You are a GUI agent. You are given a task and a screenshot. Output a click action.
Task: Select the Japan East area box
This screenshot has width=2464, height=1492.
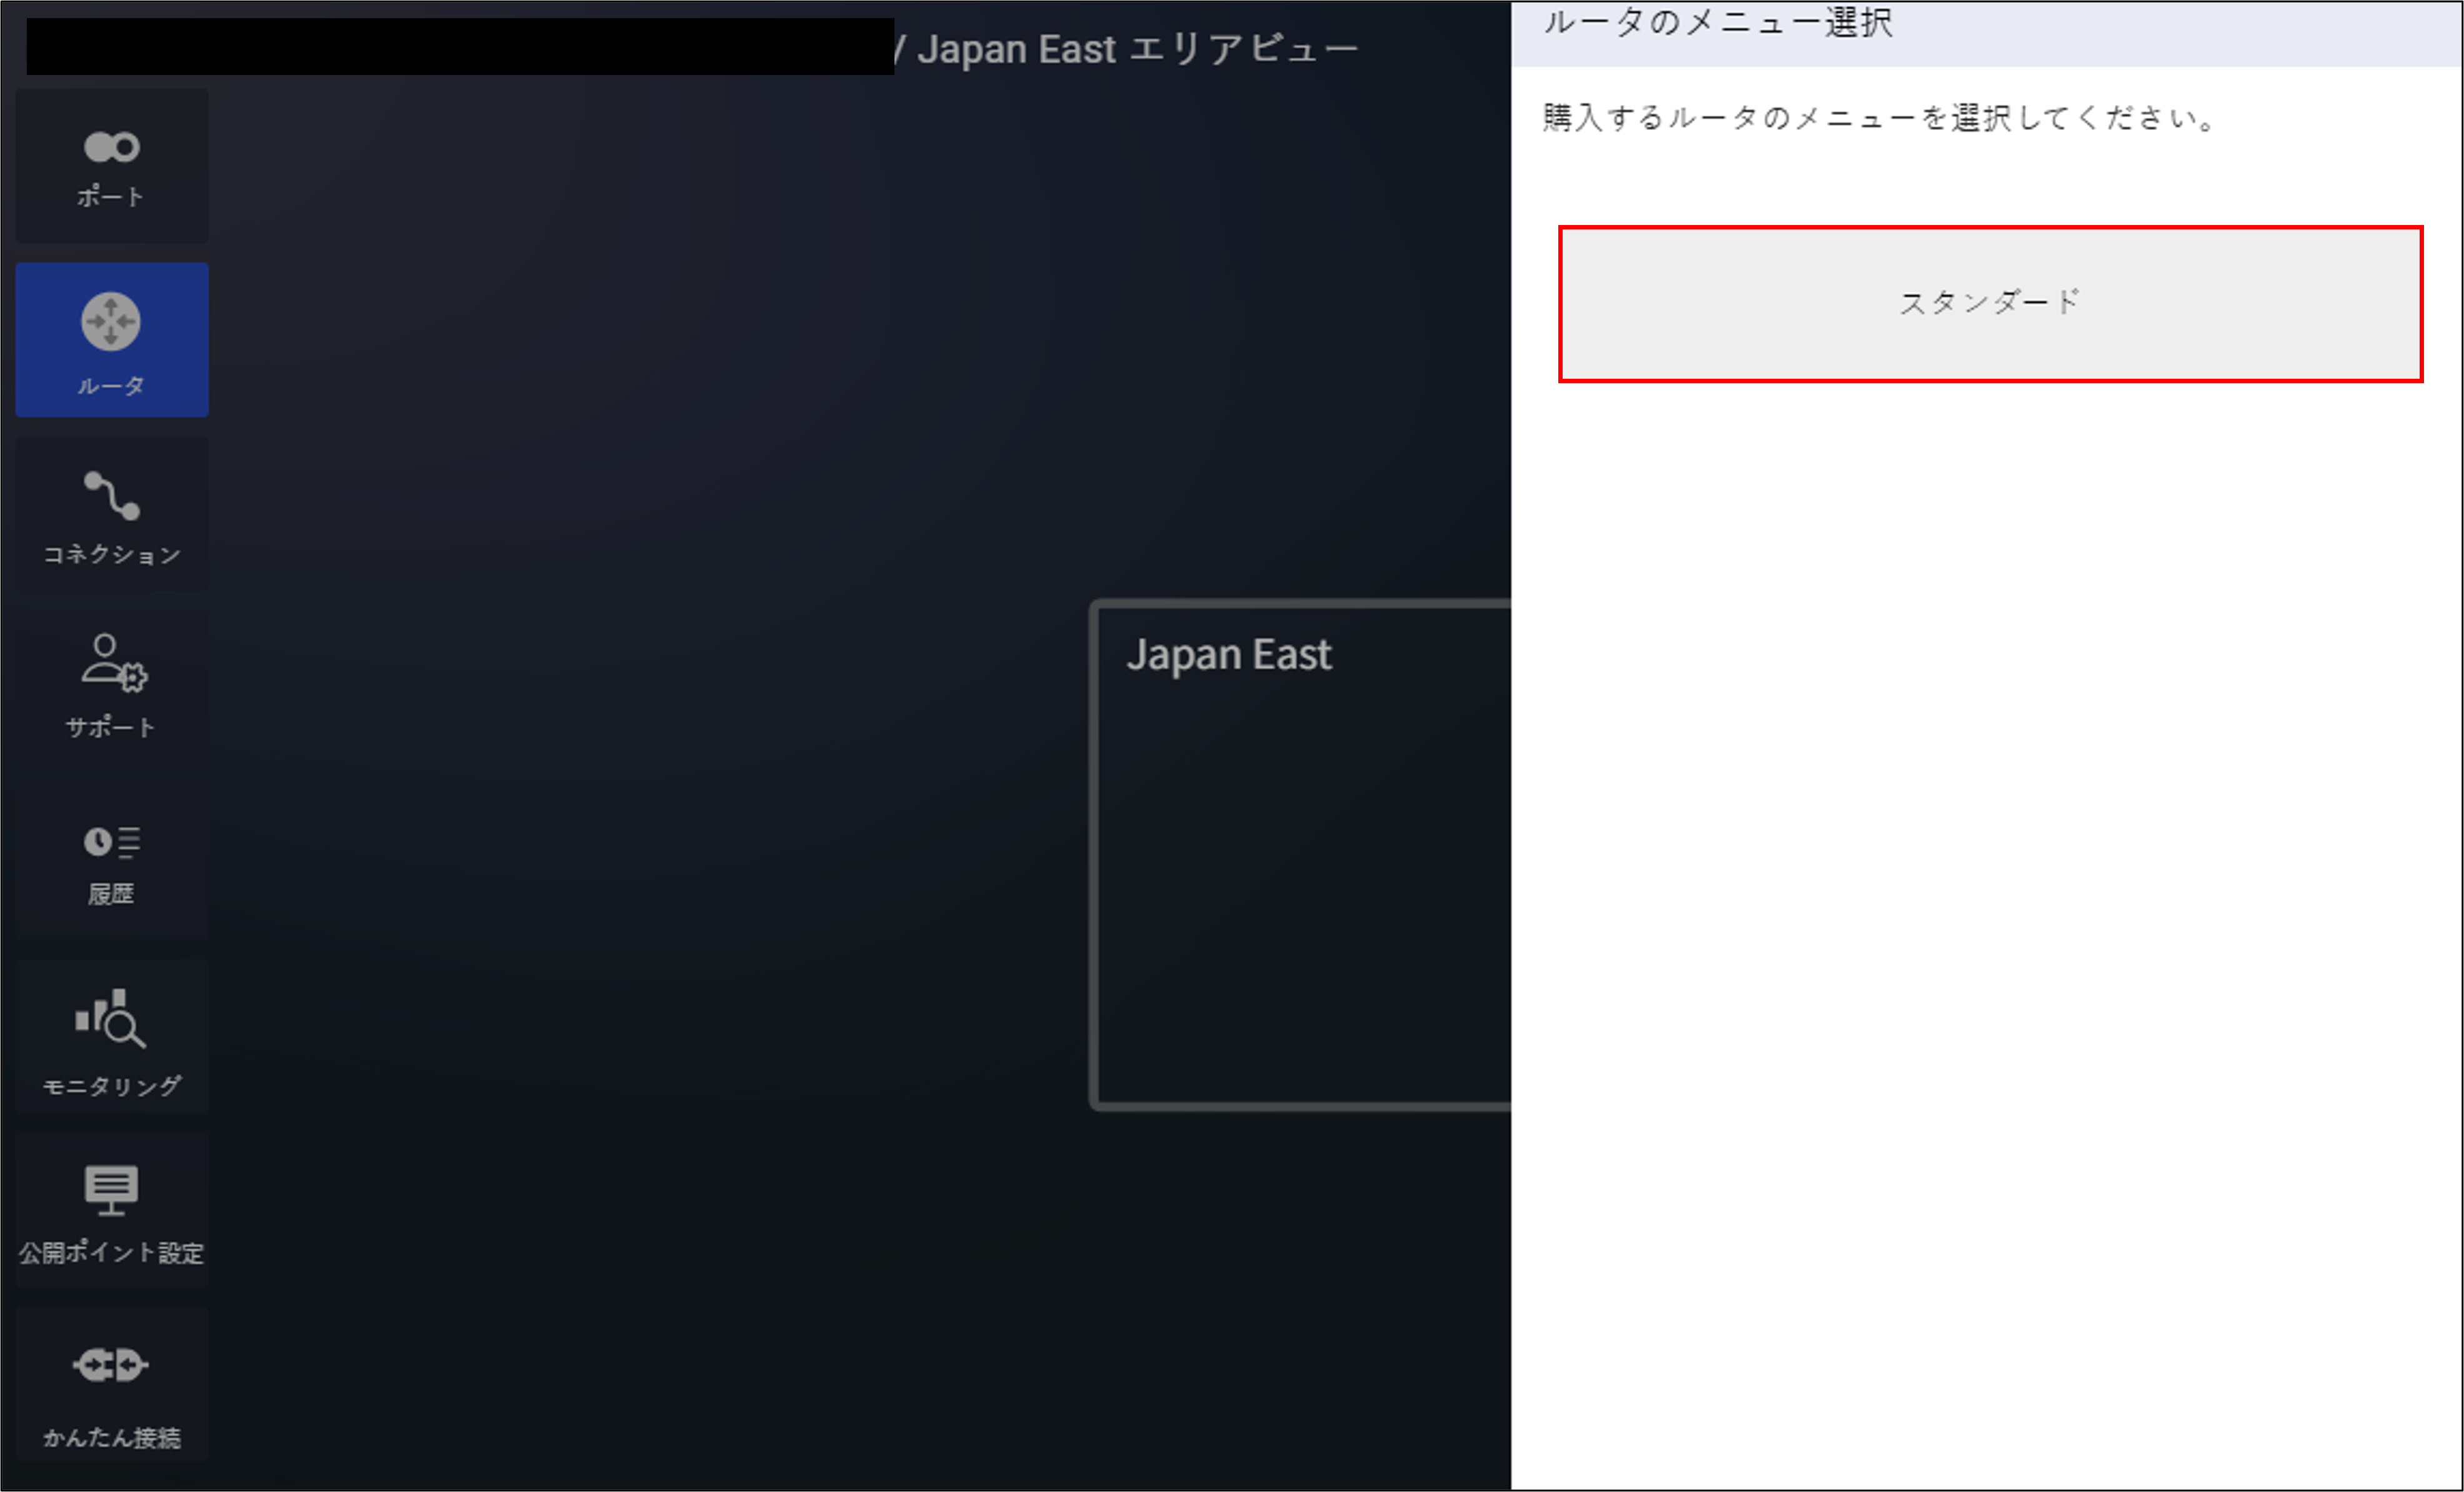coord(1300,855)
